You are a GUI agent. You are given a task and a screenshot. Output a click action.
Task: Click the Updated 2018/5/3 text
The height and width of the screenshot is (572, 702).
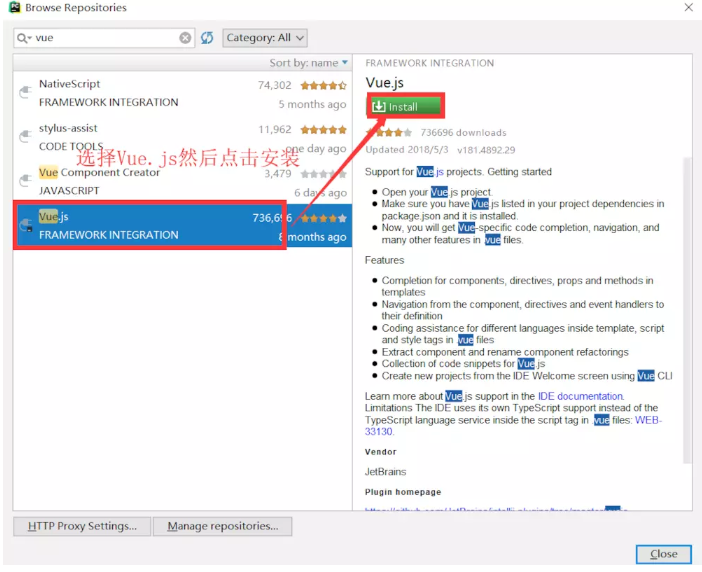[407, 150]
